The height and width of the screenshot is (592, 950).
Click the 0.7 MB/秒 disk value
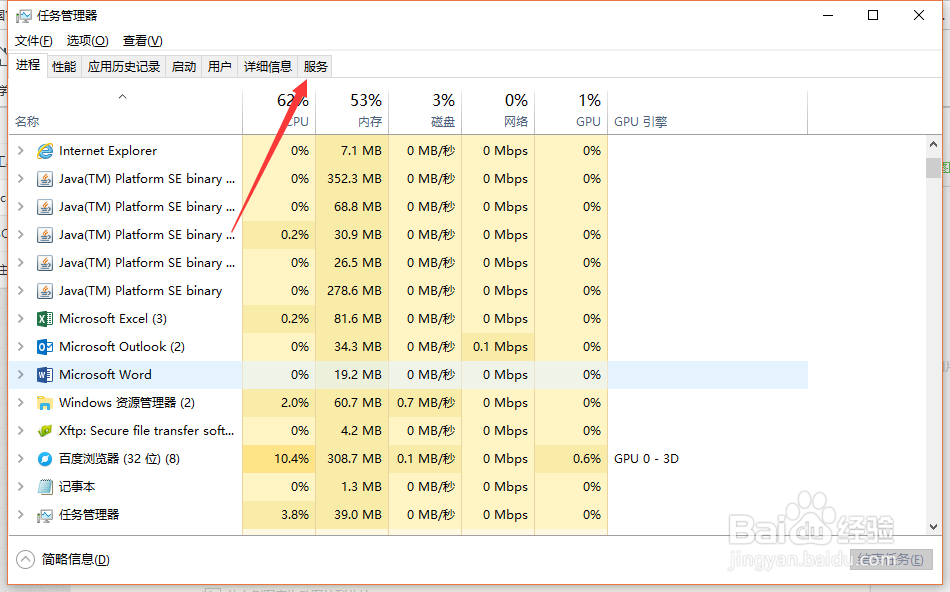click(426, 403)
